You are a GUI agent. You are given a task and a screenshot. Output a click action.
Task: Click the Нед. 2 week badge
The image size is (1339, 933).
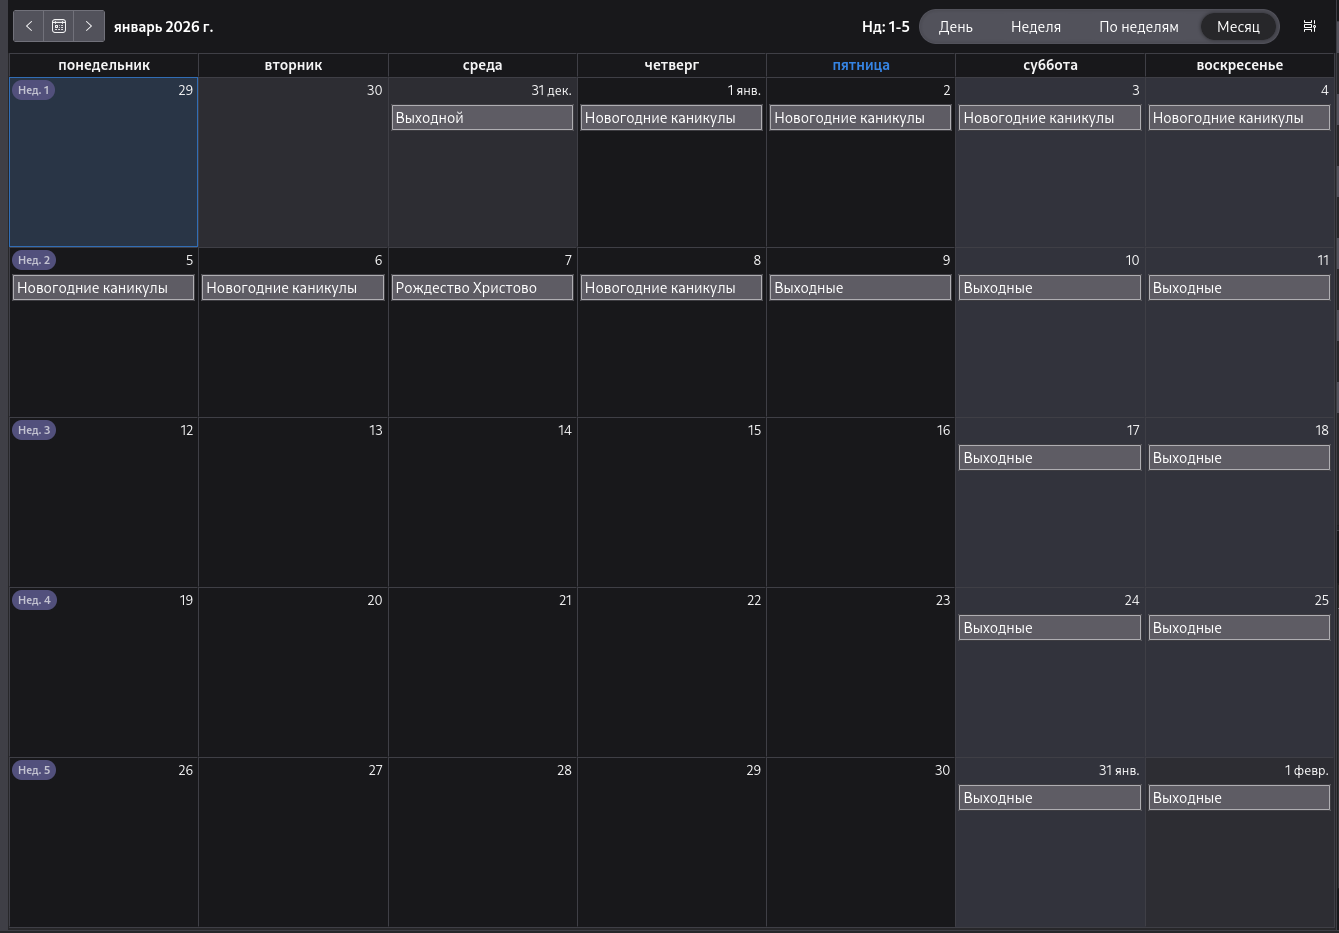[34, 260]
